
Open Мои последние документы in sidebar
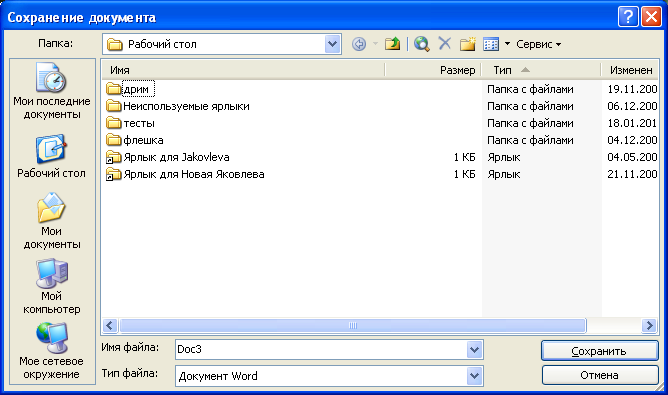click(x=52, y=92)
